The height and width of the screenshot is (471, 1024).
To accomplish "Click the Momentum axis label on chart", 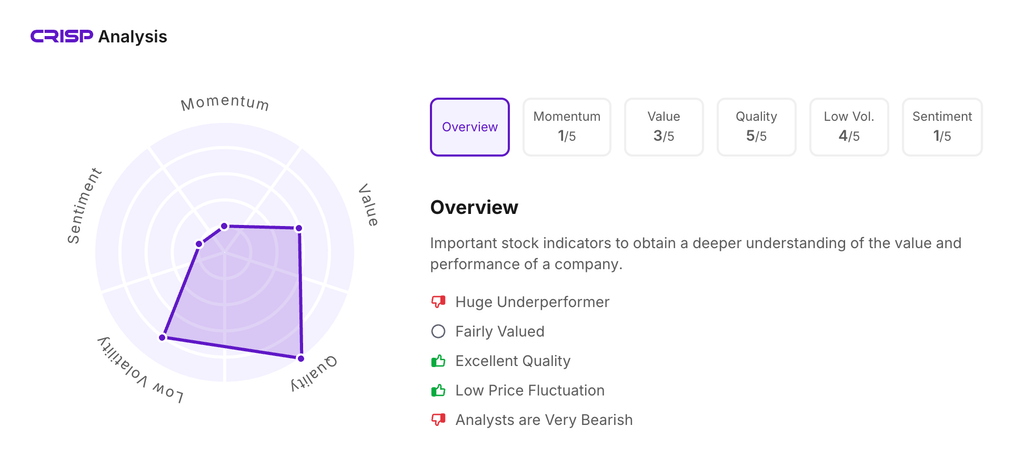I will point(225,103).
